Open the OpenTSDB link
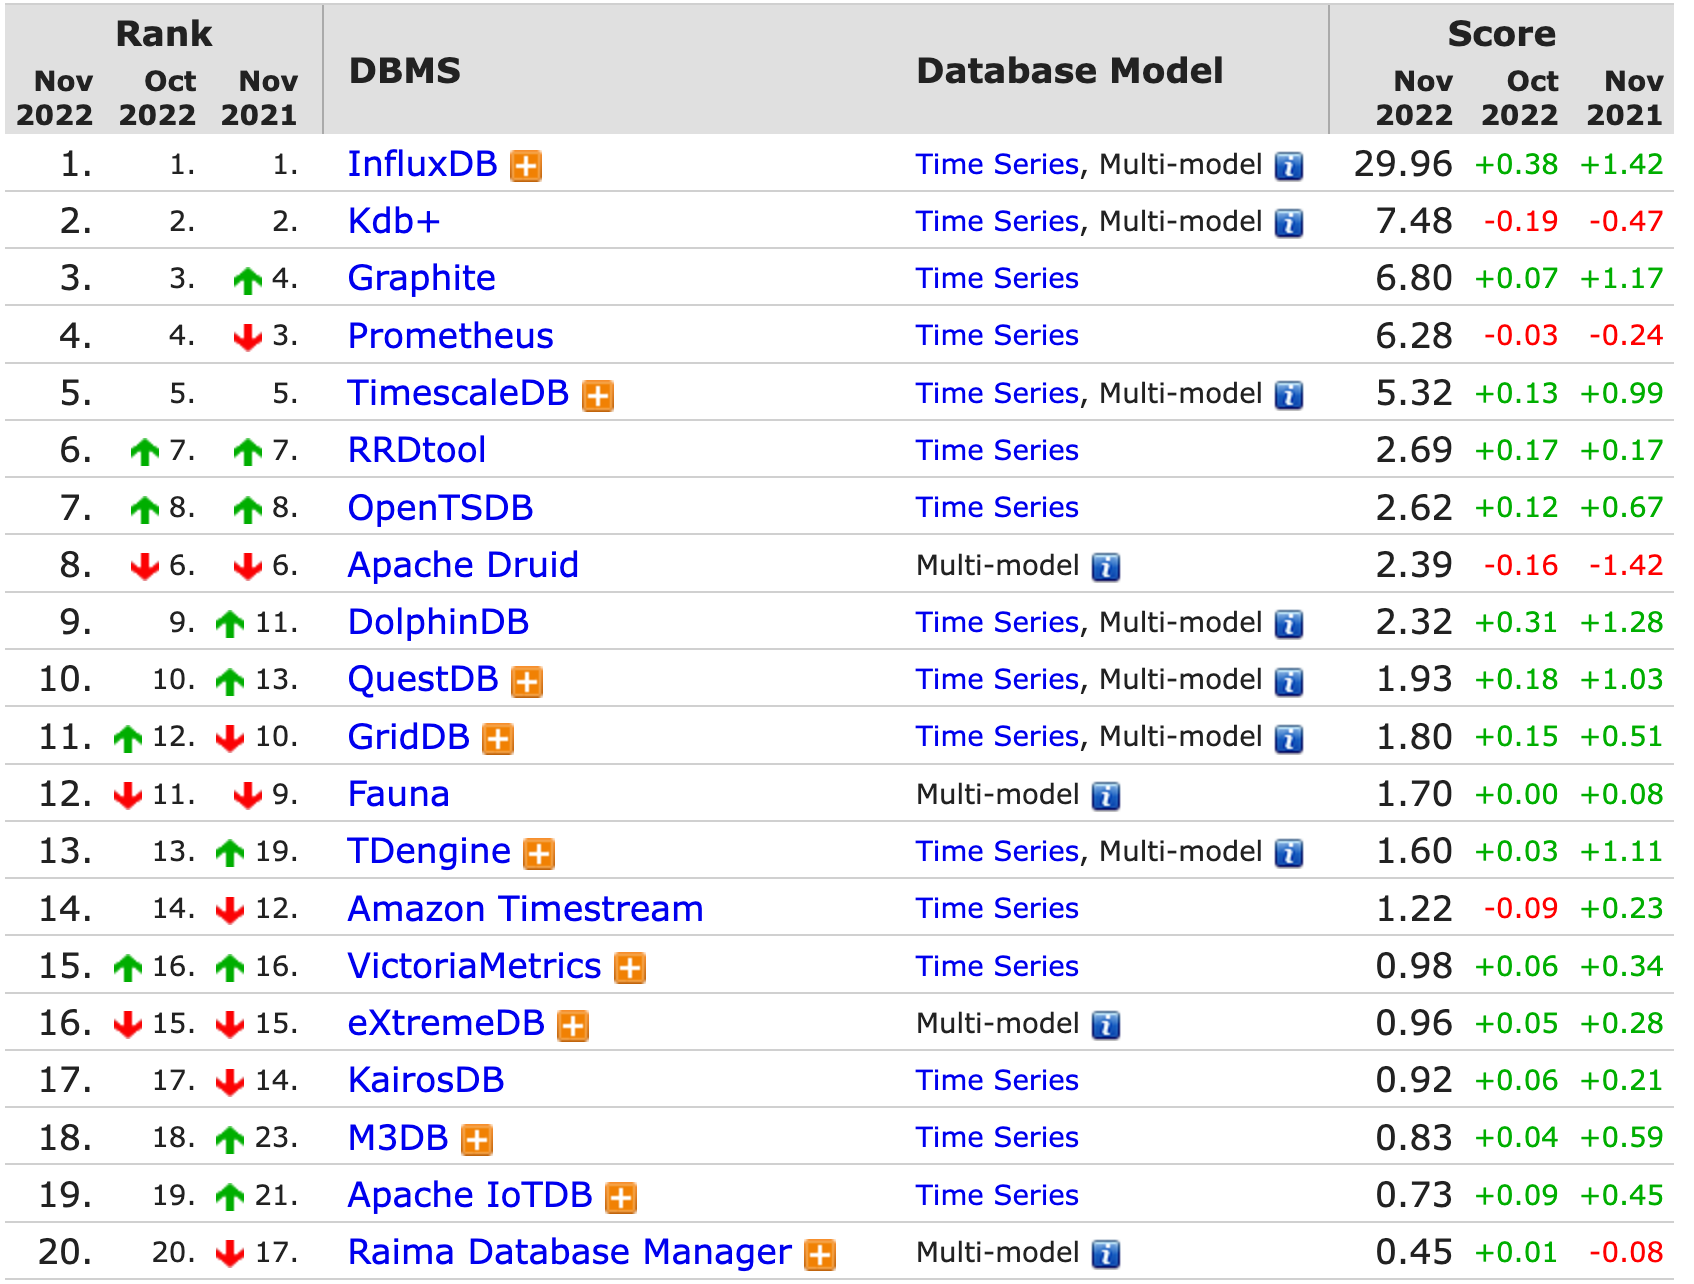 [440, 508]
